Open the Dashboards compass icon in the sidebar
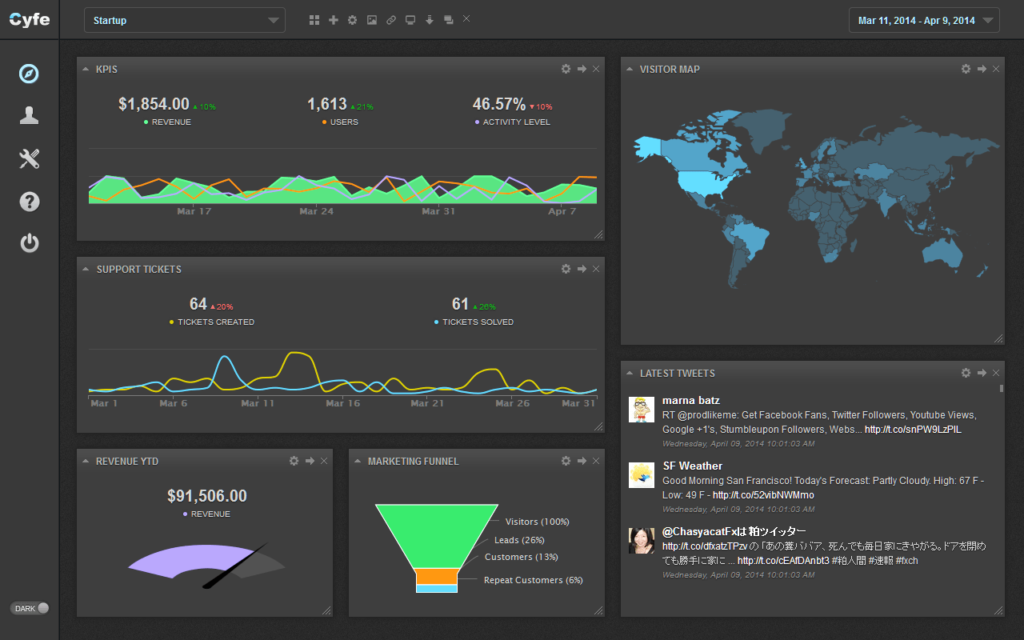Image resolution: width=1024 pixels, height=640 pixels. (x=29, y=73)
